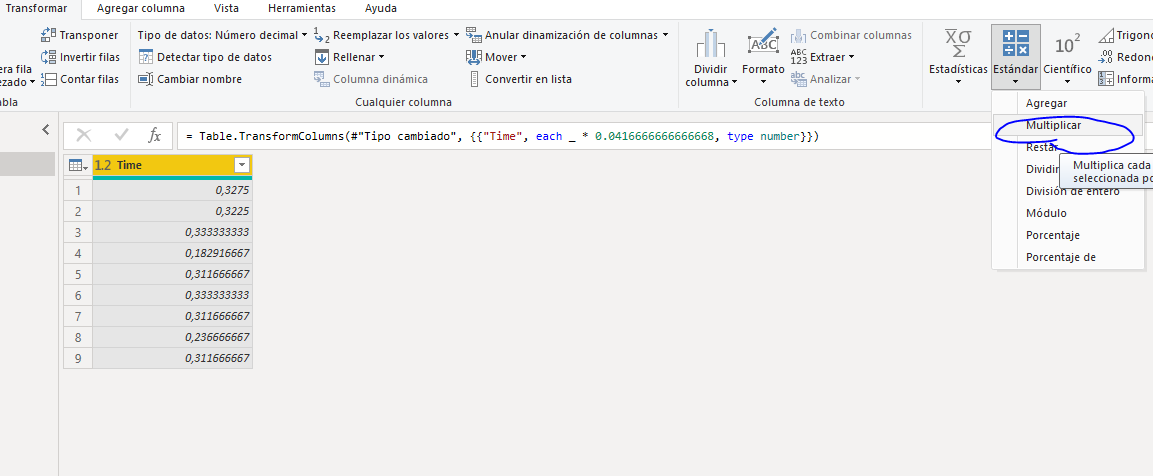Open the Time column filter dropdown
Image resolution: width=1153 pixels, height=476 pixels.
pos(241,166)
